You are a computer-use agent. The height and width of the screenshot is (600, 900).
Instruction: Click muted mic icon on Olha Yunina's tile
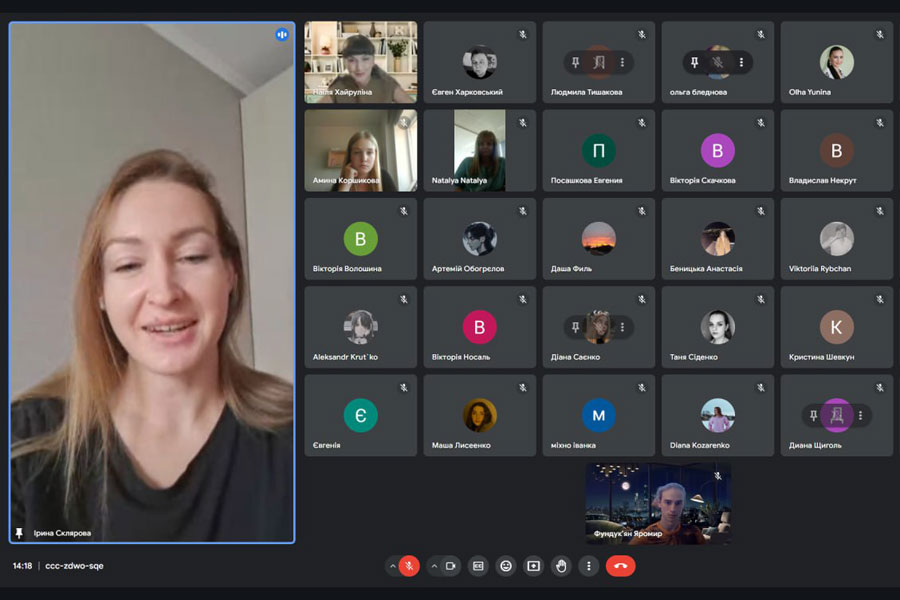[880, 34]
